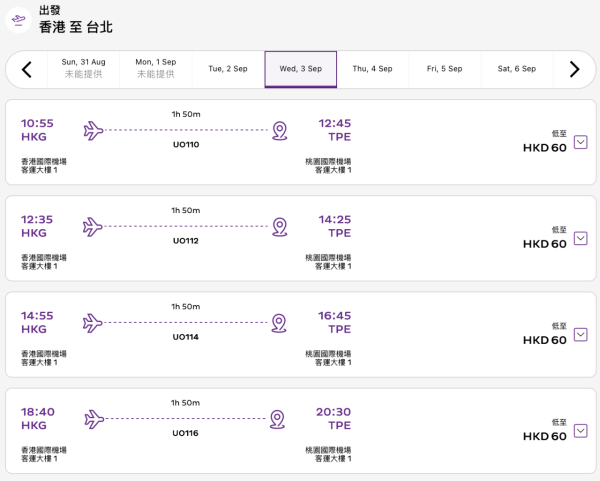Click departure time 18:40
Image resolution: width=600 pixels, height=481 pixels.
point(38,412)
